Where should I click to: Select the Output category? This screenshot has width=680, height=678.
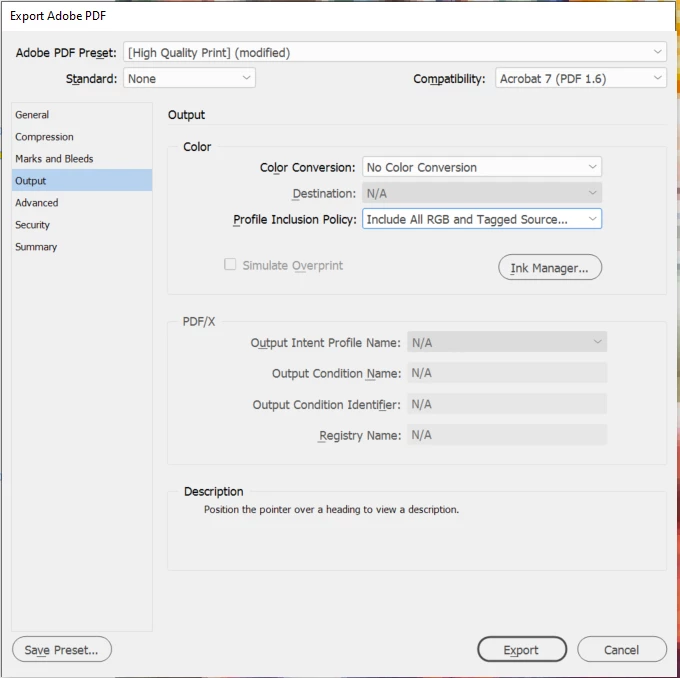coord(82,180)
